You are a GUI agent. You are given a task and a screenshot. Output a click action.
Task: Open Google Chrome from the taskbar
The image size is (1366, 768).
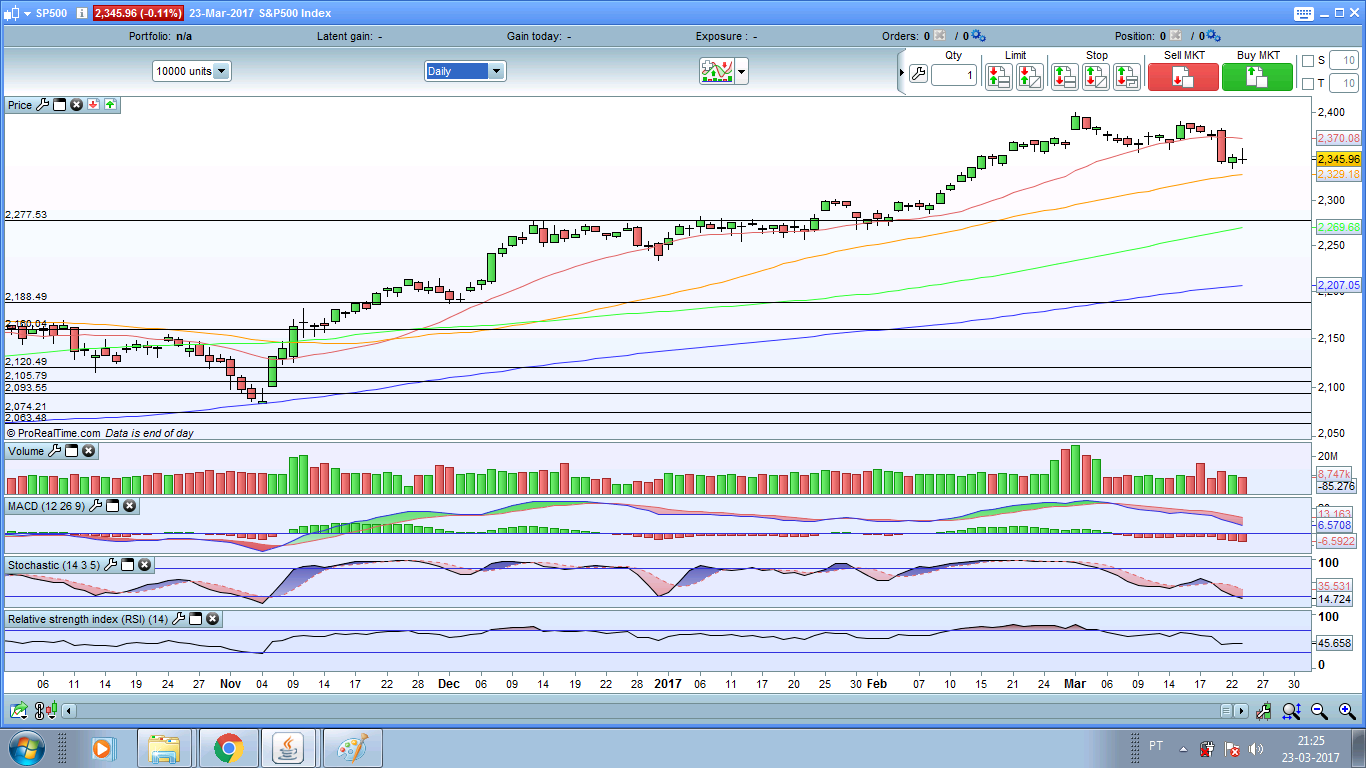pos(228,748)
